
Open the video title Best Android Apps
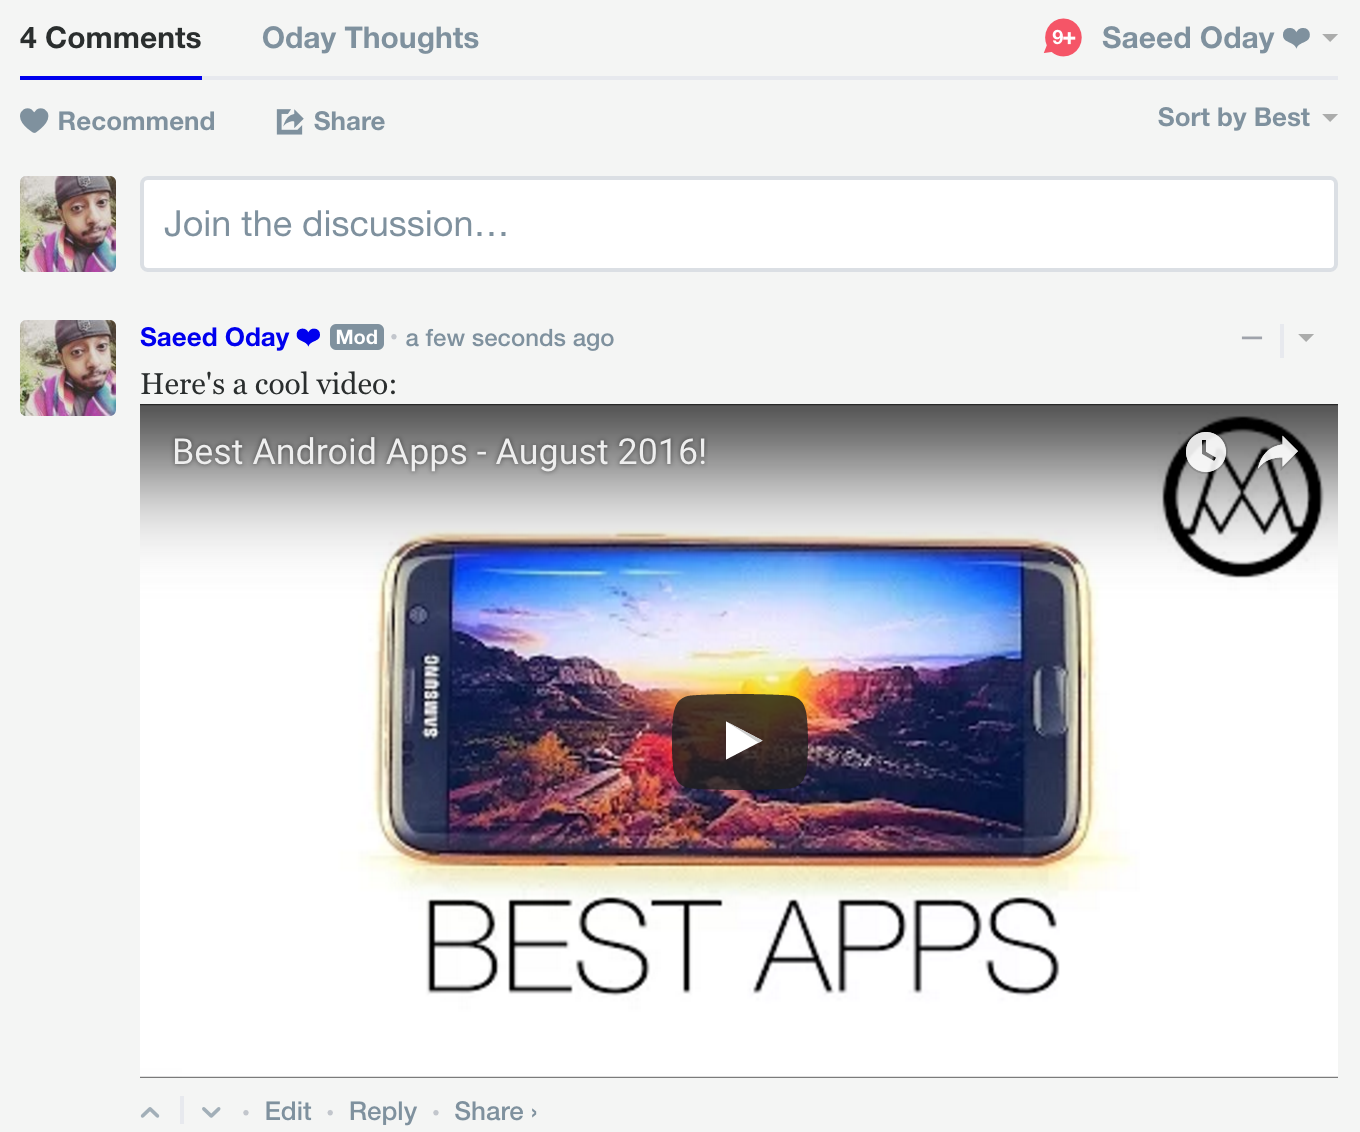pos(440,452)
